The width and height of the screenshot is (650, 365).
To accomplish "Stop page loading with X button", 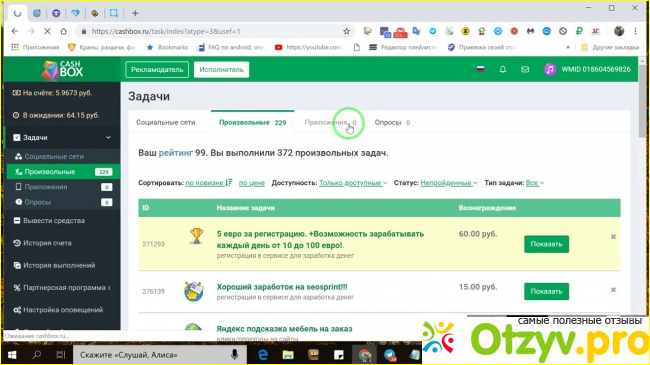I will 47,31.
